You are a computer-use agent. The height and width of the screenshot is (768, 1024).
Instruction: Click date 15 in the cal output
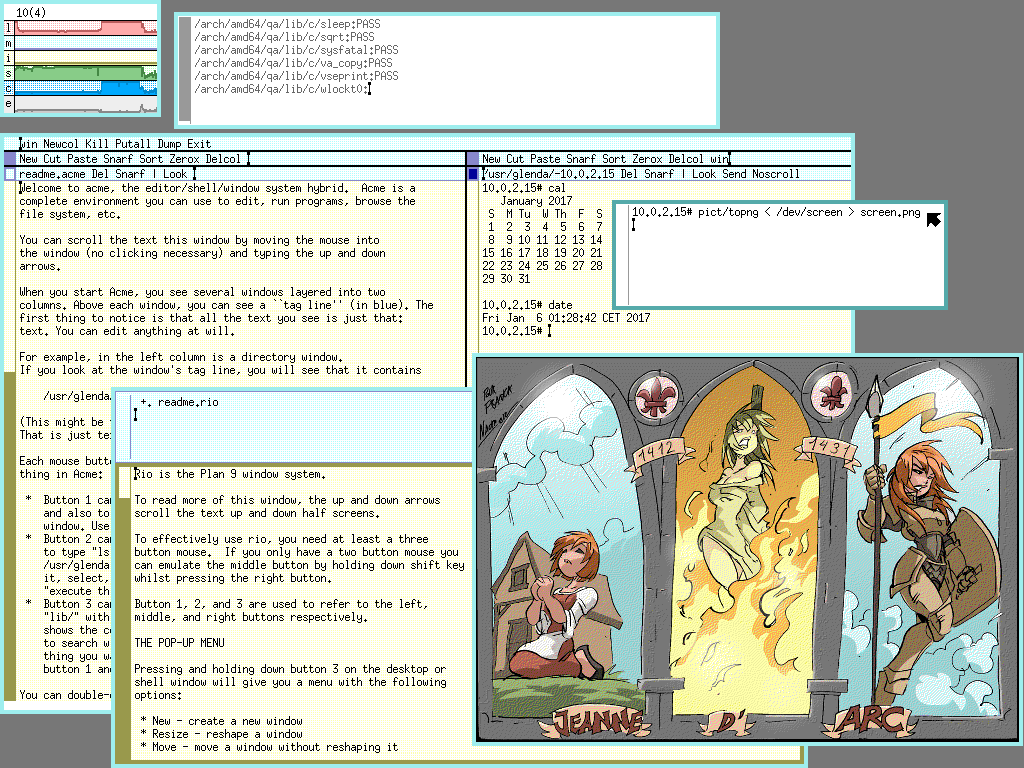coord(488,253)
